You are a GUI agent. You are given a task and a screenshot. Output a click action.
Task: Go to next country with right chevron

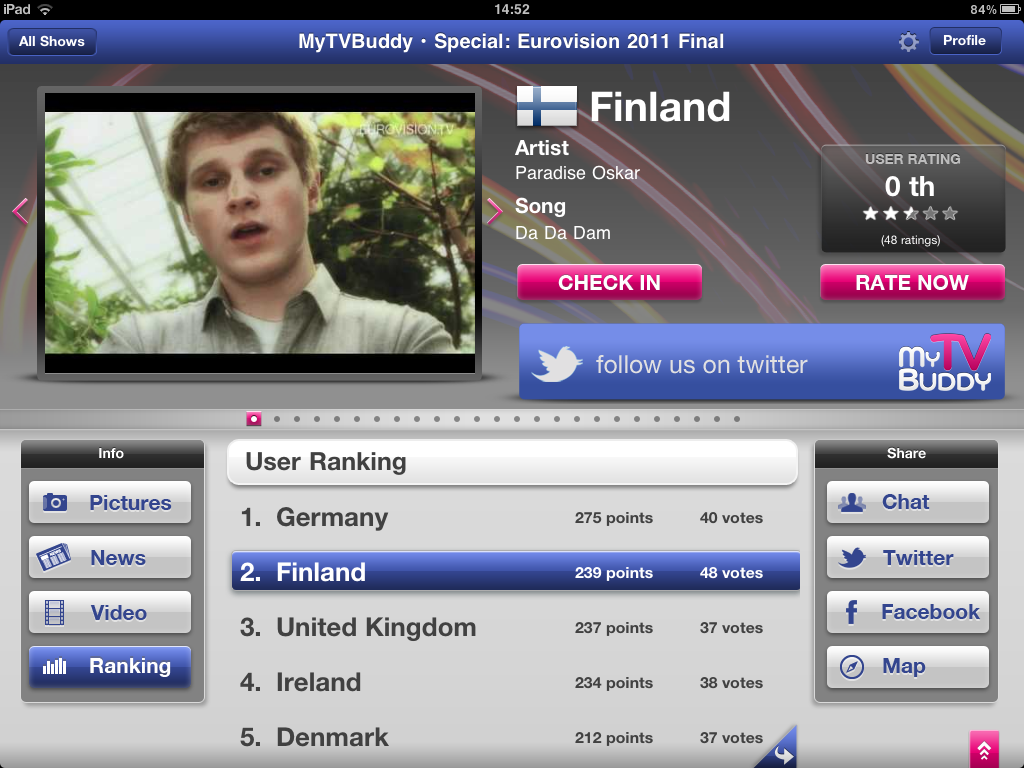coord(494,211)
